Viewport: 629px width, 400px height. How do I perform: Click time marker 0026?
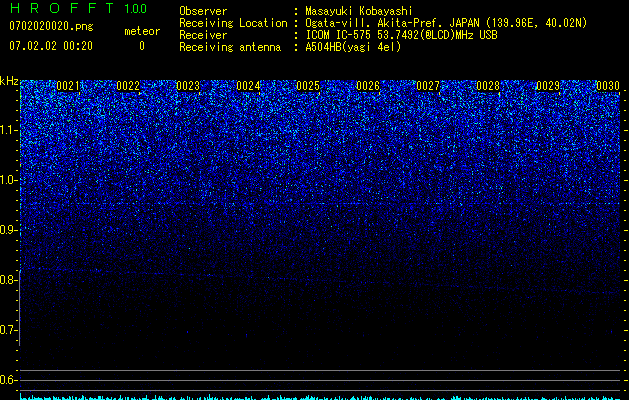point(368,86)
